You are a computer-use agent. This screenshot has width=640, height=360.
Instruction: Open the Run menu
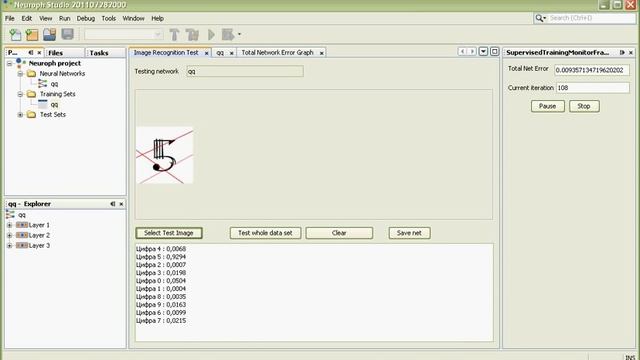(x=64, y=18)
